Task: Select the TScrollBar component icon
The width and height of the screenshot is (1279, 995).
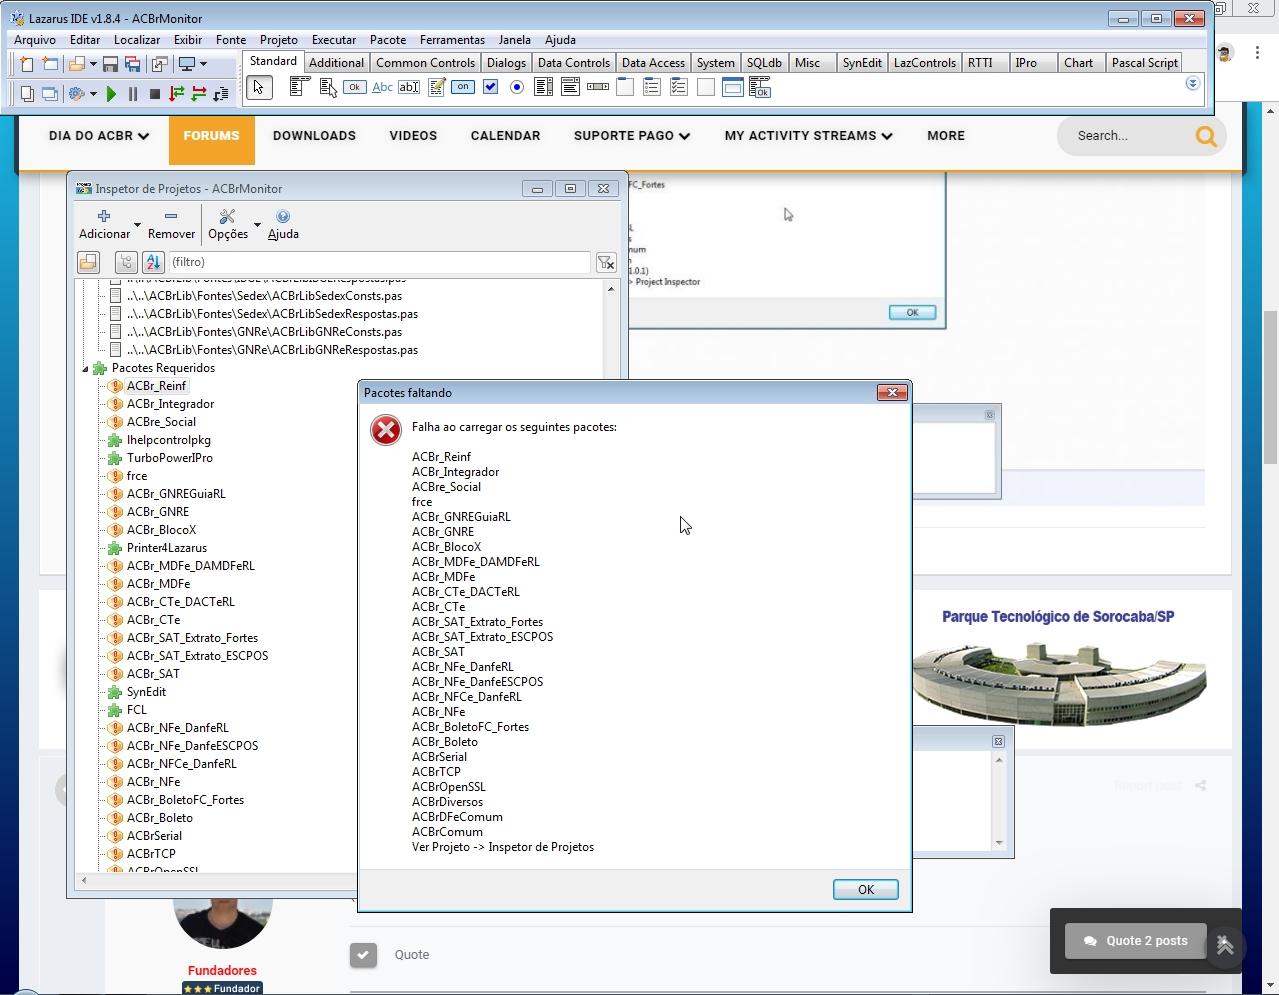Action: 598,88
